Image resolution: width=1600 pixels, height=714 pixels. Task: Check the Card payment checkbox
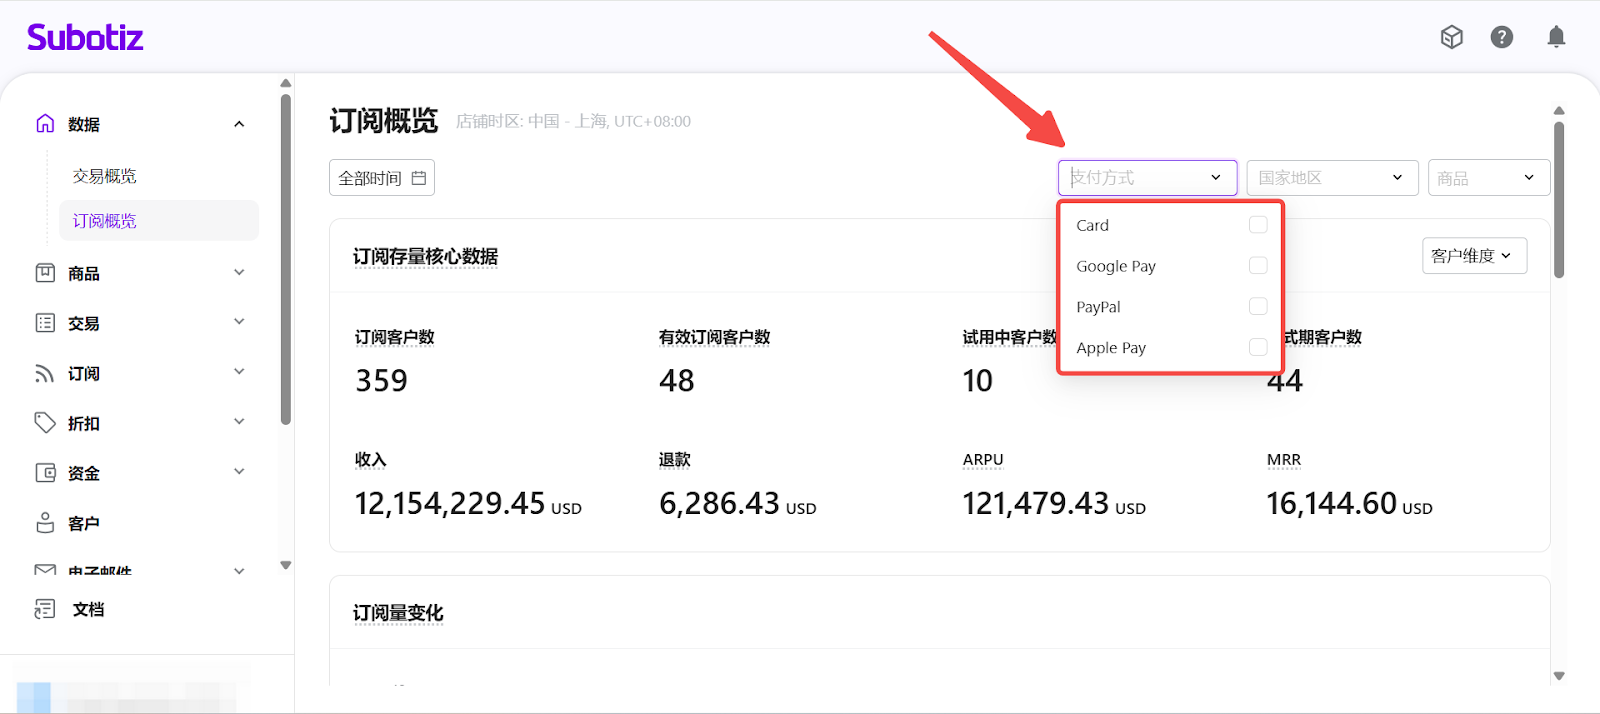coord(1258,225)
